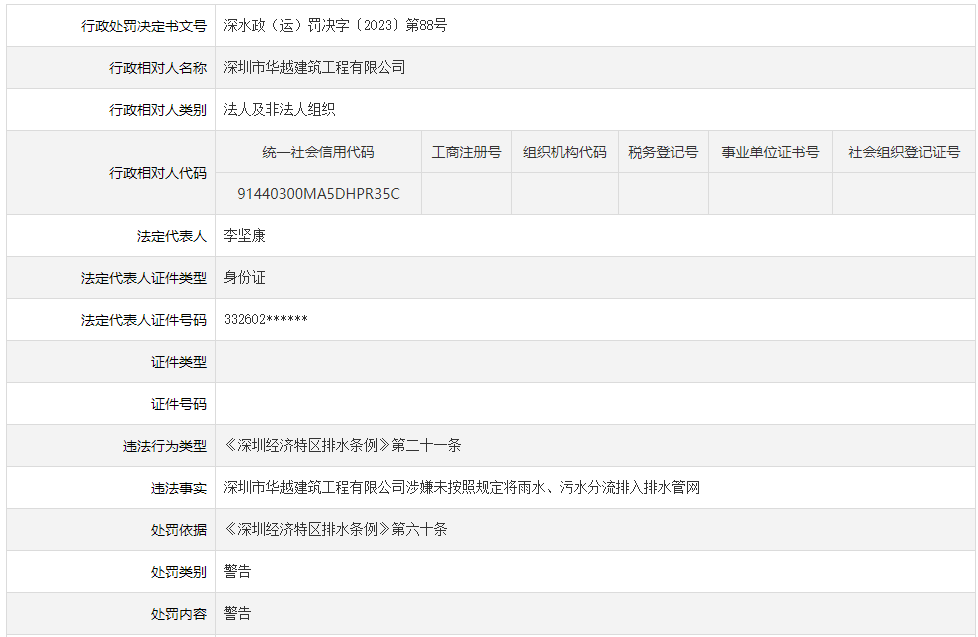
Task: Click the legal representative name 李坚康
Action: click(x=244, y=236)
